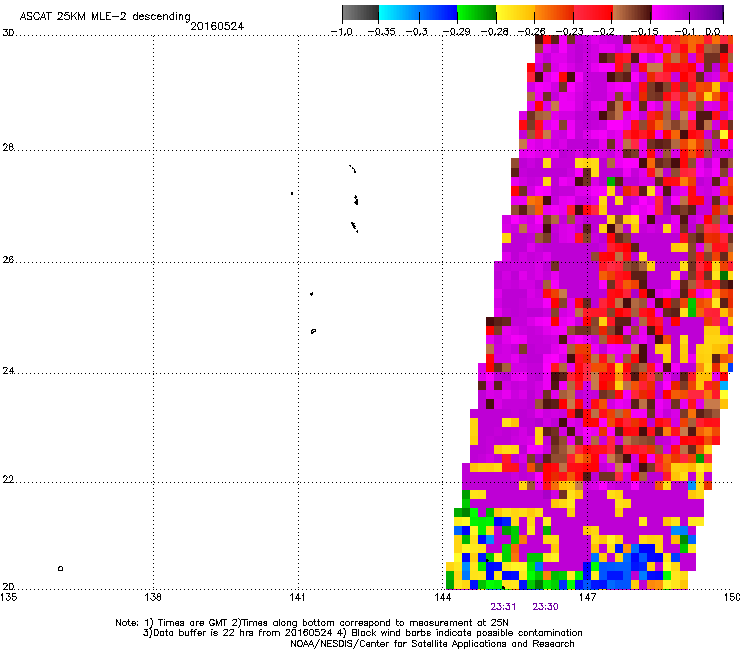Click the gray segment of the color bar

point(360,13)
